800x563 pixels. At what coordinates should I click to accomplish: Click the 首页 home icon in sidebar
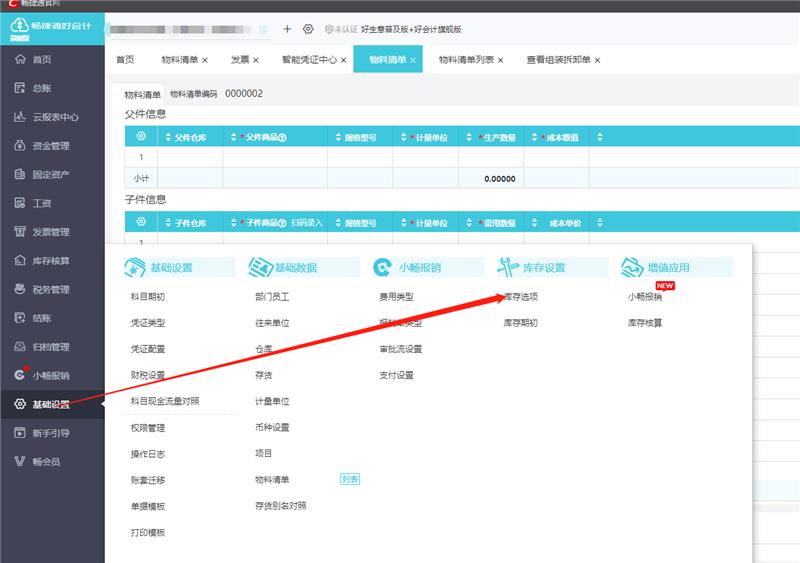tap(19, 60)
